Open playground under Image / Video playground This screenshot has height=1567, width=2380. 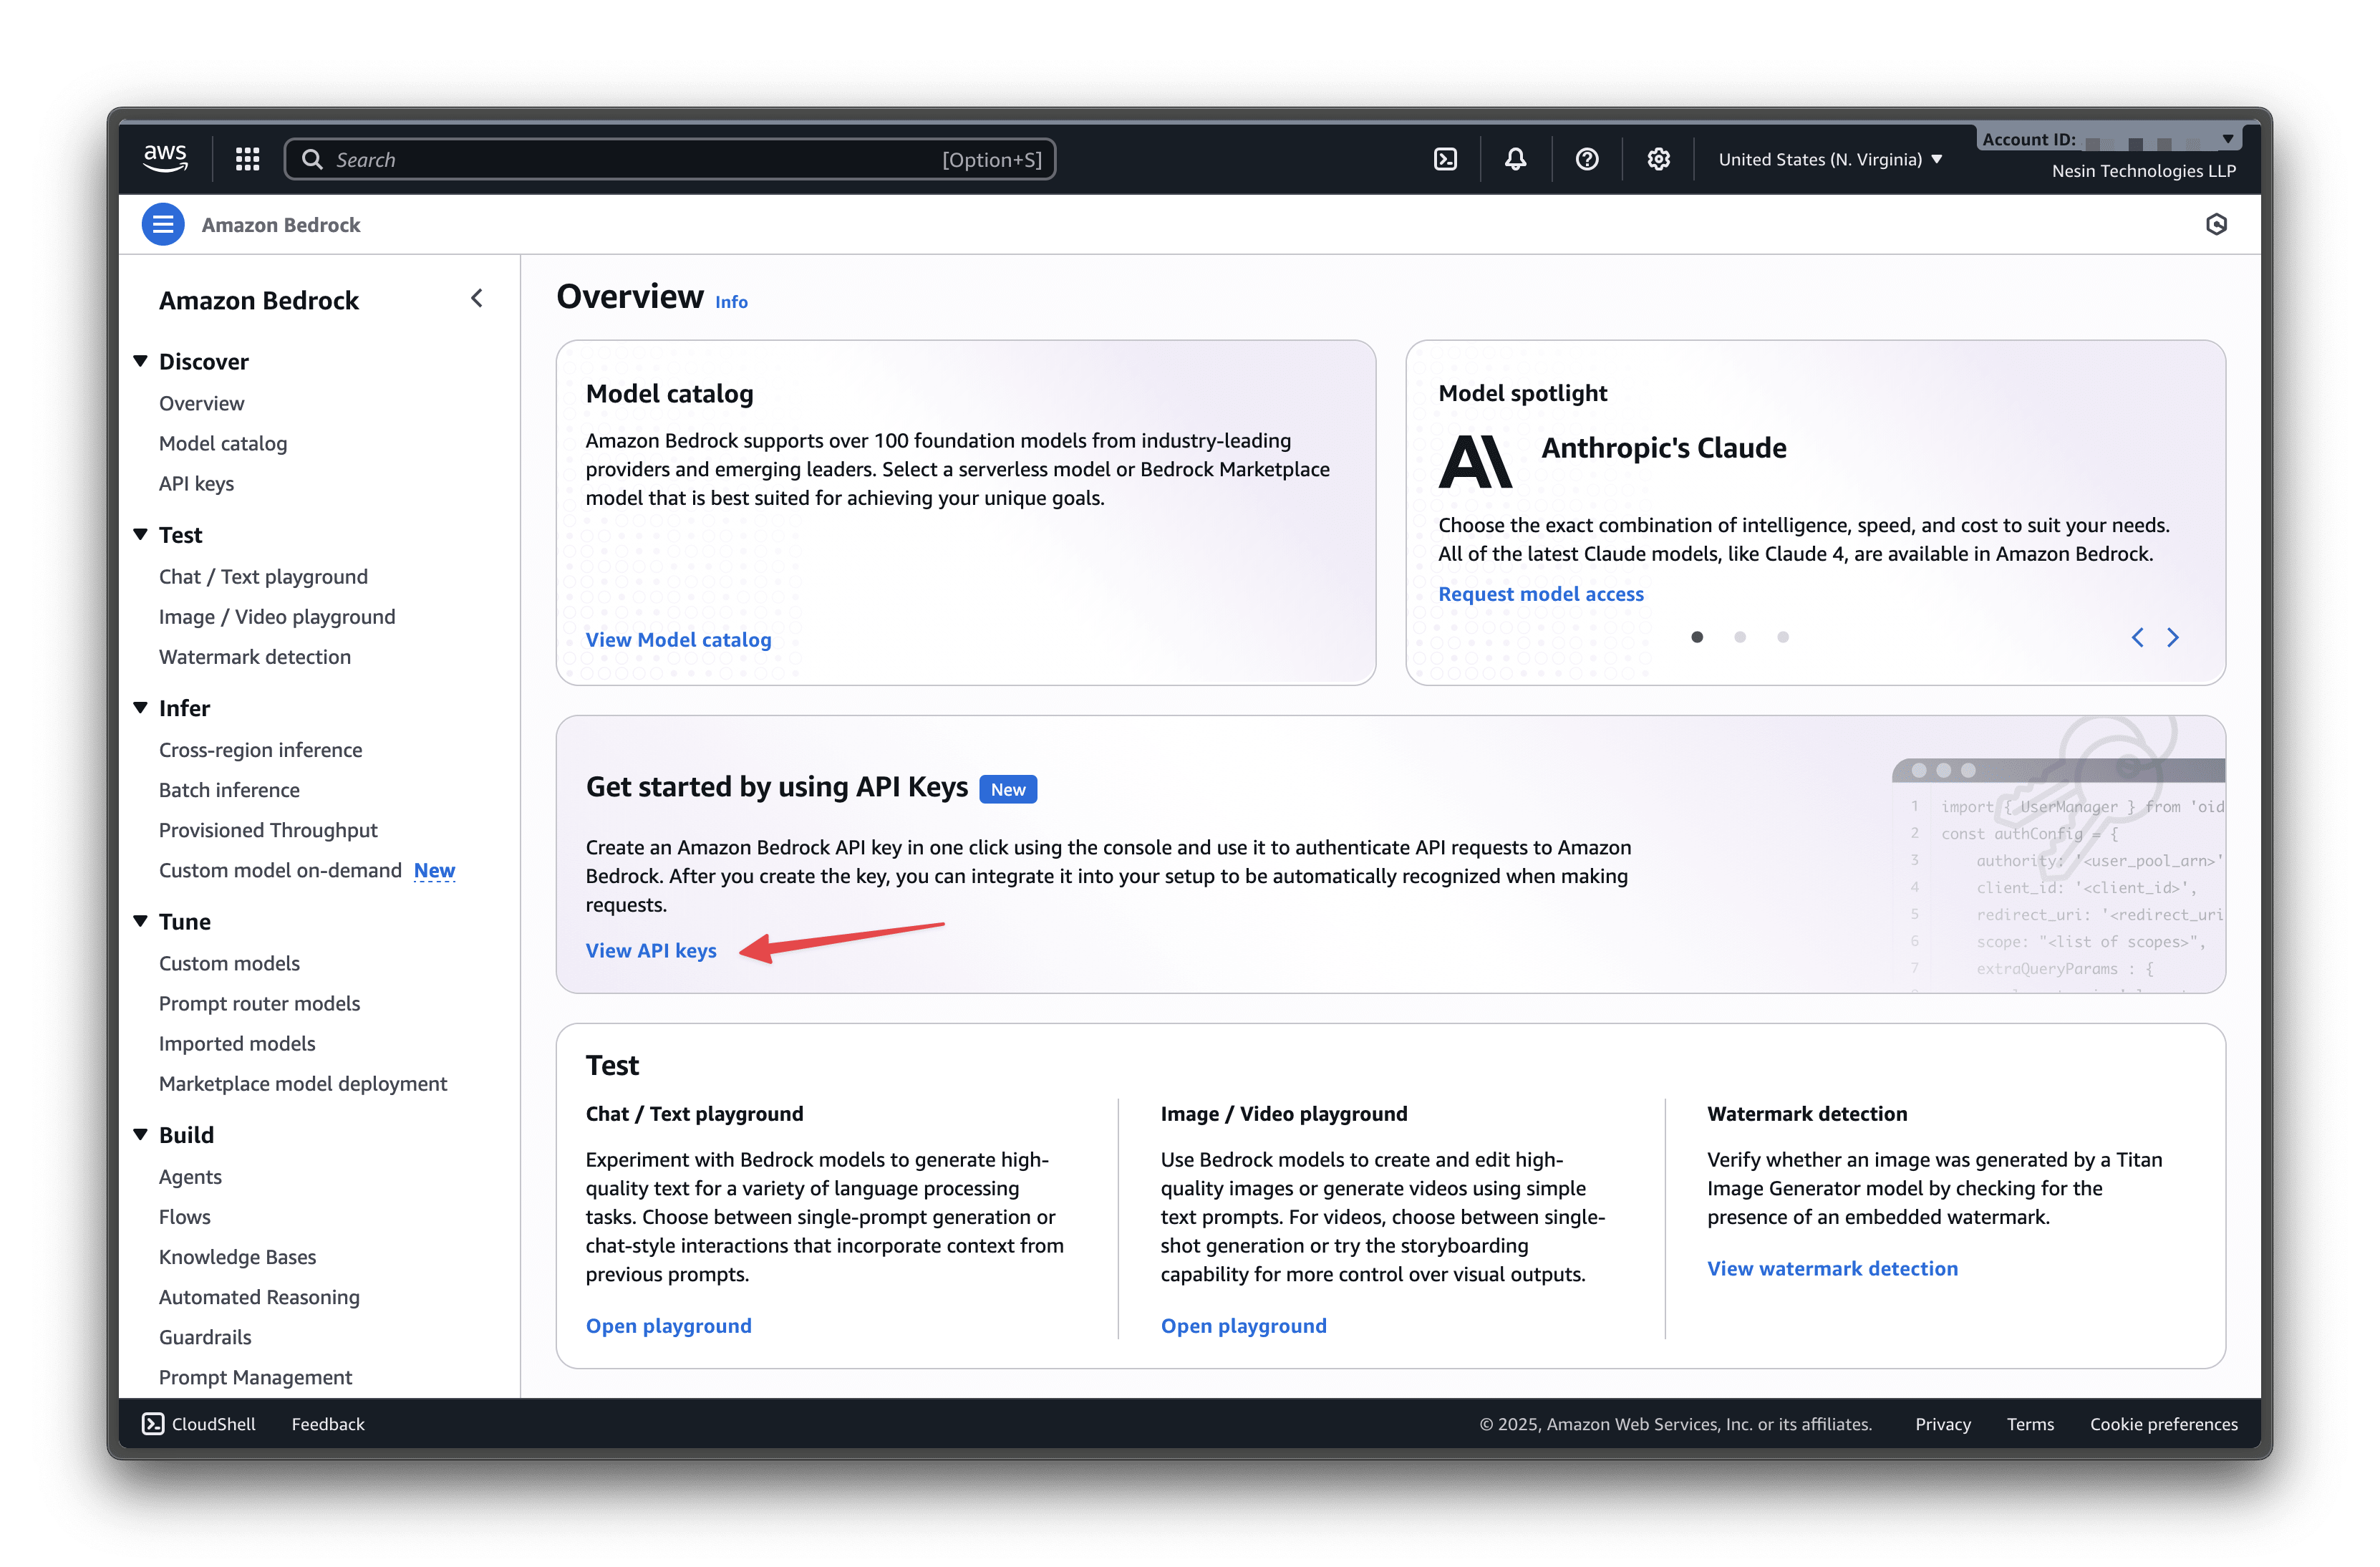tap(1243, 1325)
